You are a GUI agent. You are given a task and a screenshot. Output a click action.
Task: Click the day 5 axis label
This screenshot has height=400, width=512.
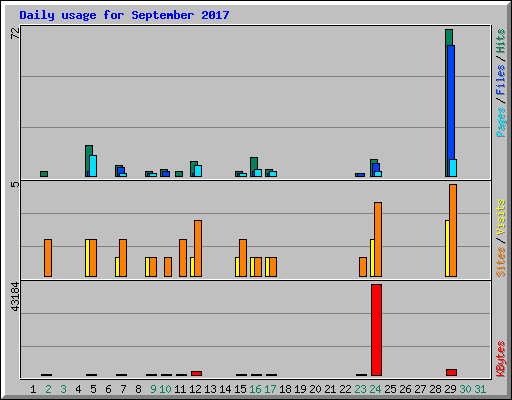[93, 389]
